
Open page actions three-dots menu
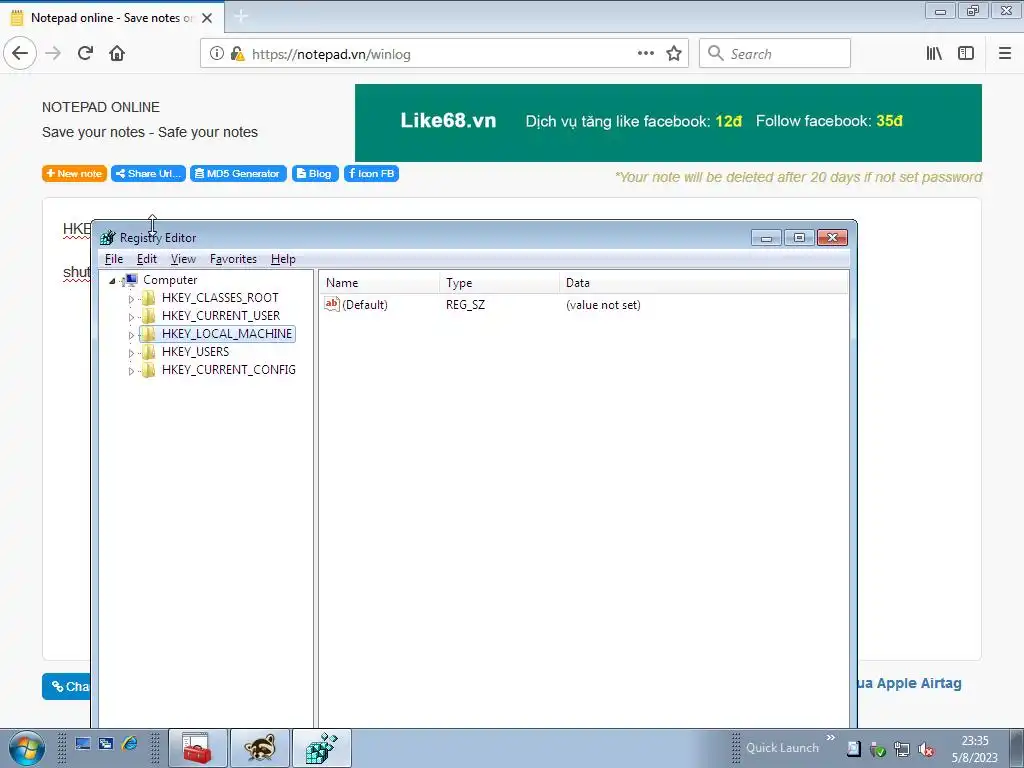click(x=645, y=54)
